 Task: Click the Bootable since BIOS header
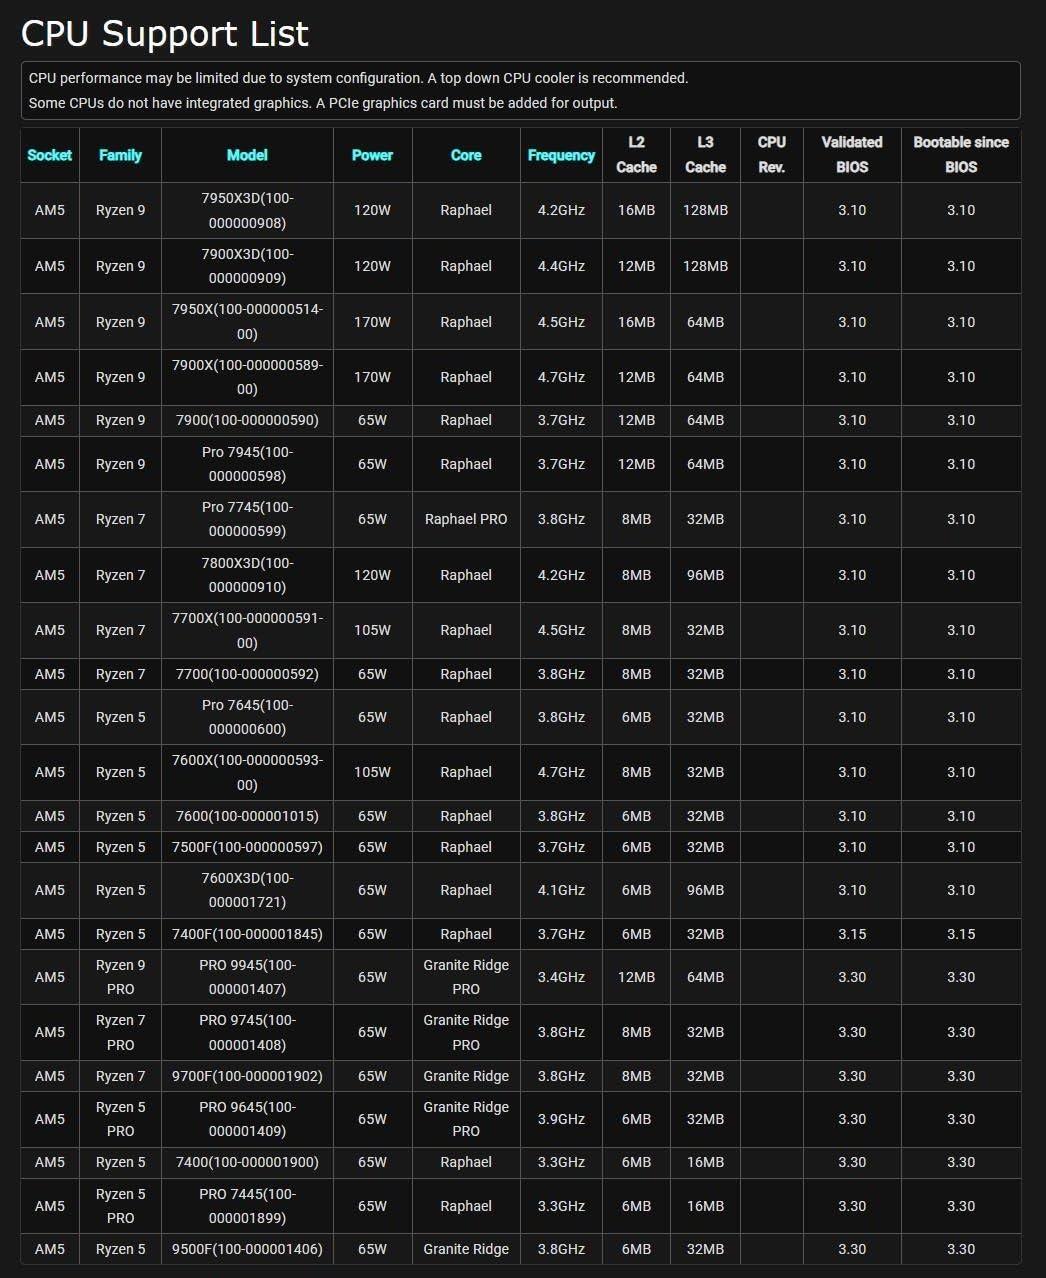(x=961, y=155)
